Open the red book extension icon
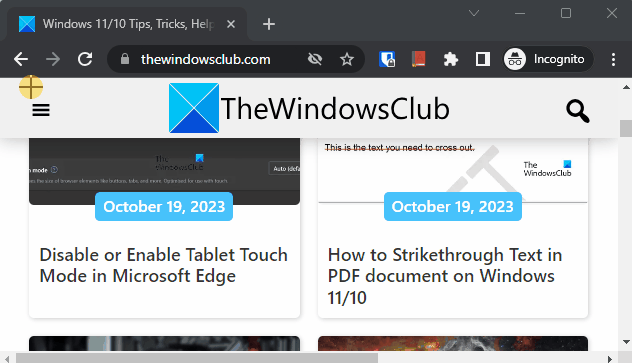 point(418,59)
